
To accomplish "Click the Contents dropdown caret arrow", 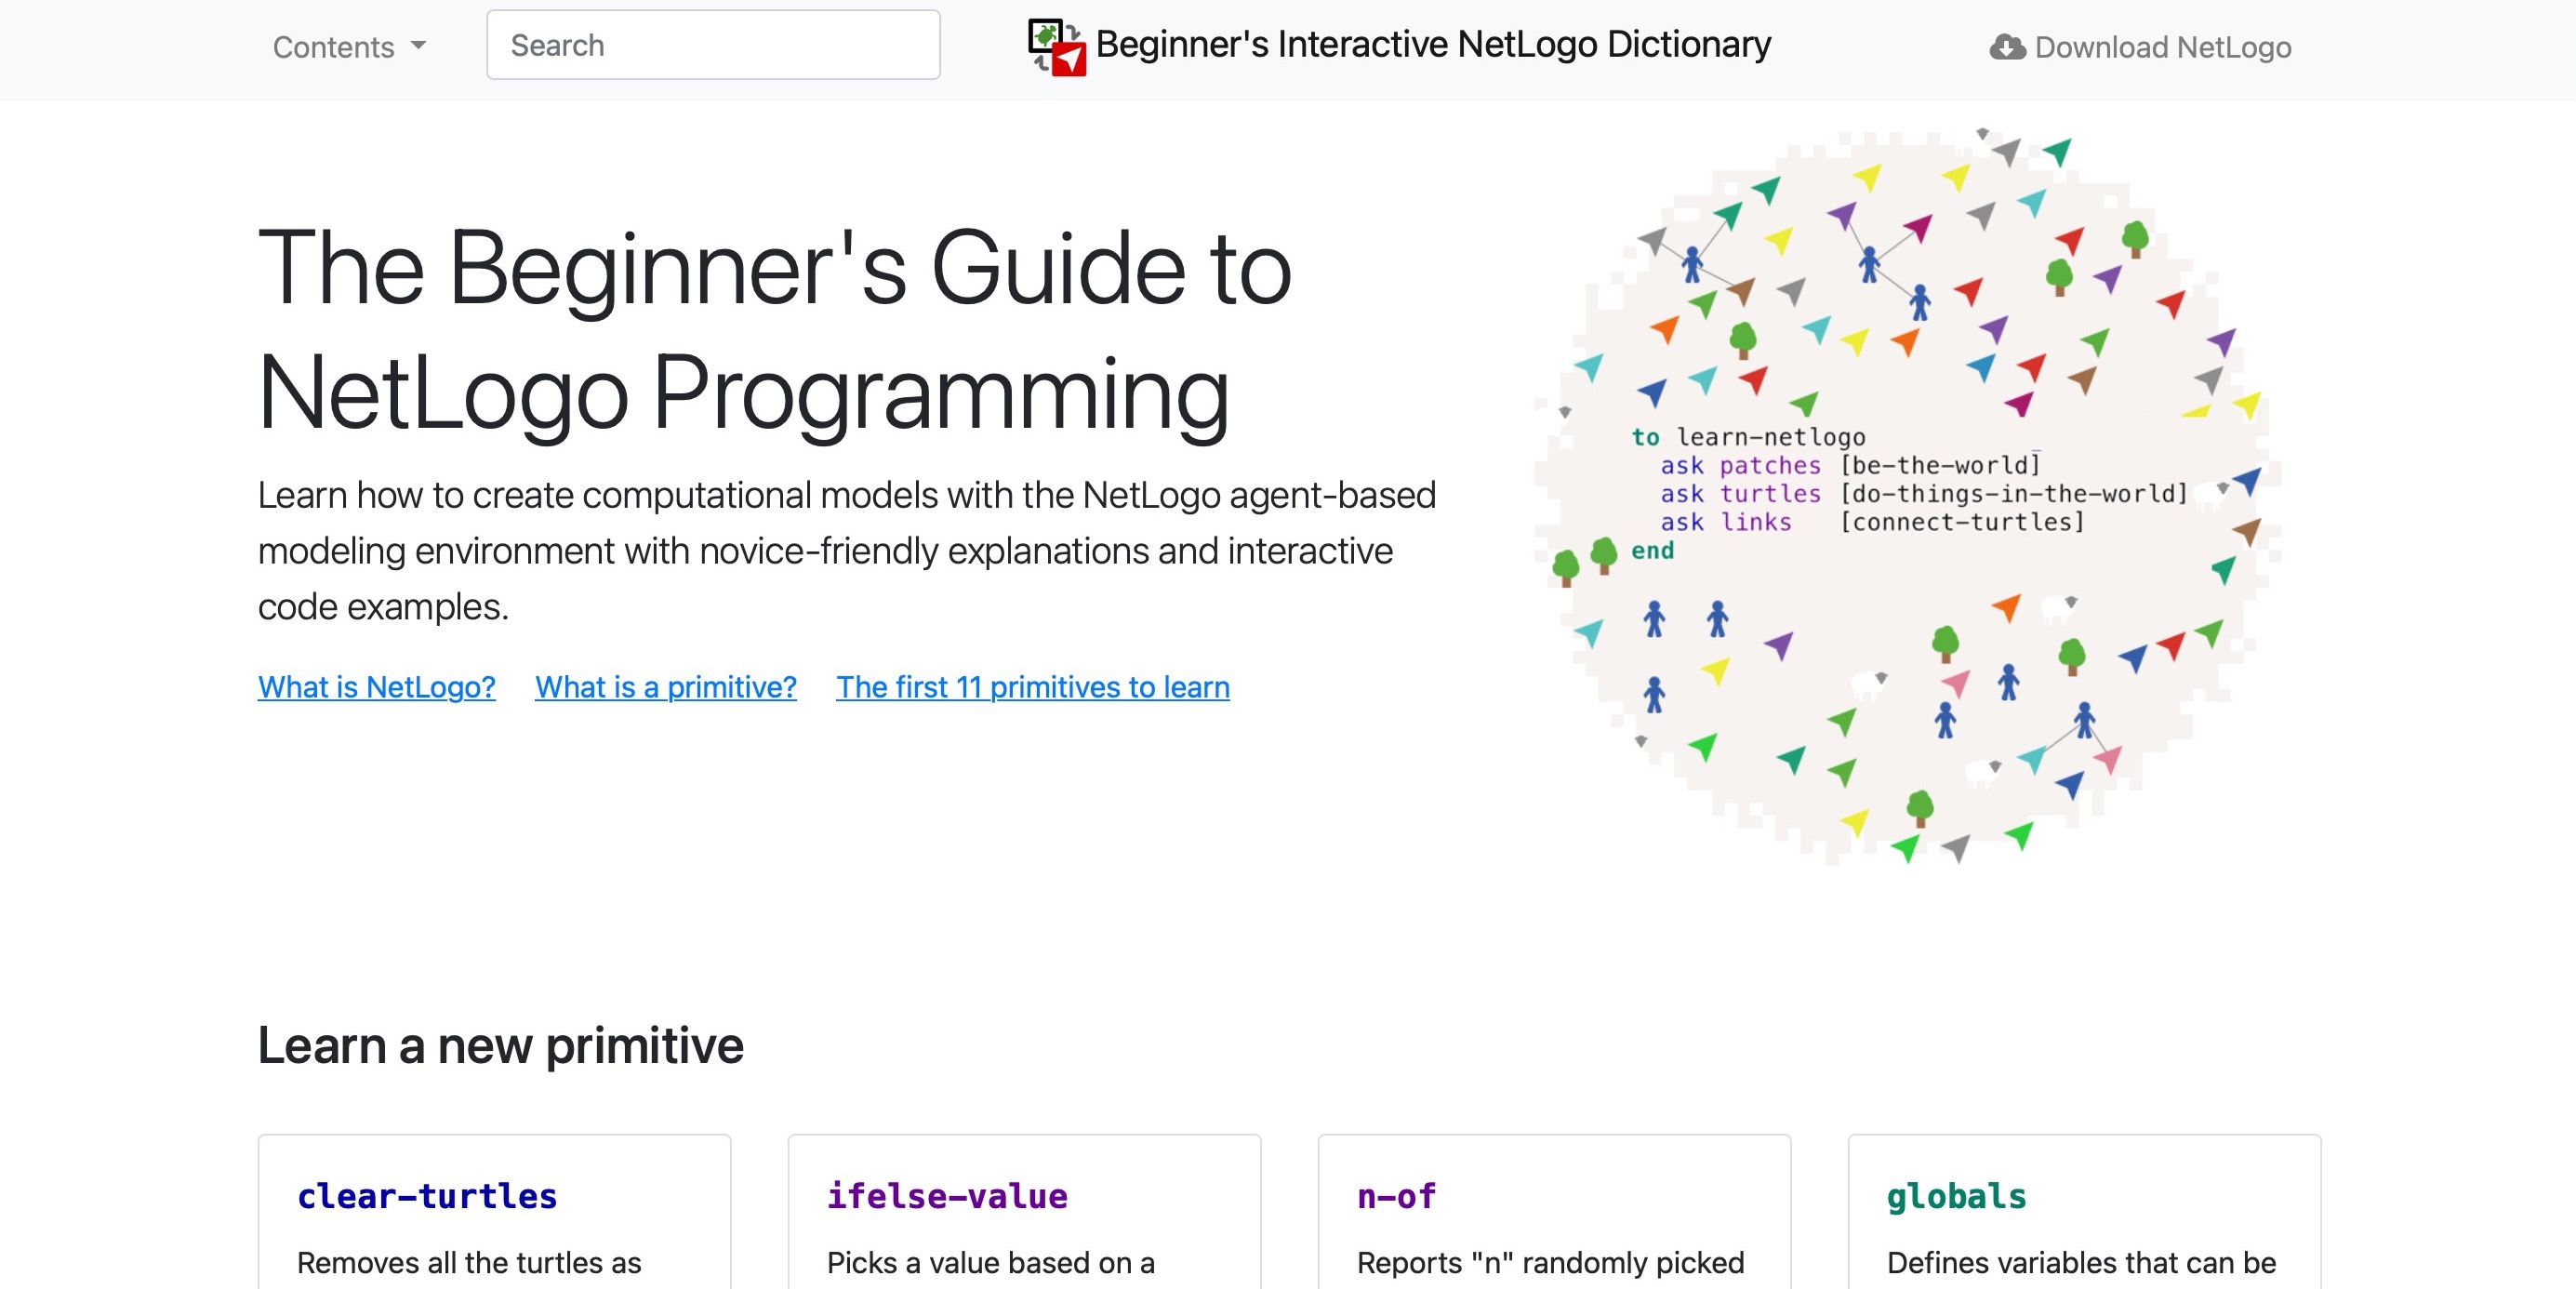I will click(x=419, y=46).
